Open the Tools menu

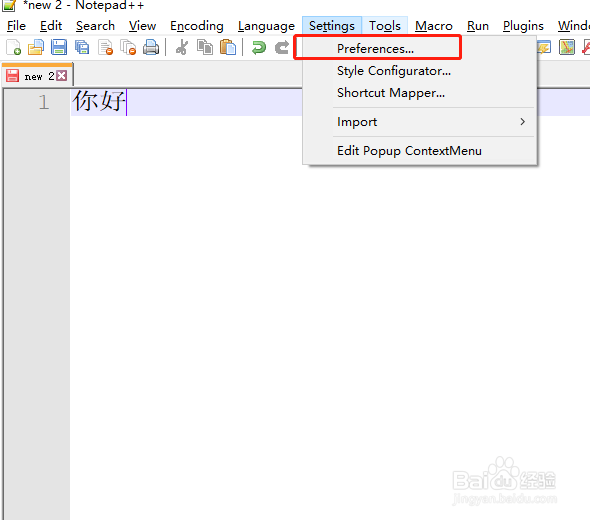[x=385, y=26]
